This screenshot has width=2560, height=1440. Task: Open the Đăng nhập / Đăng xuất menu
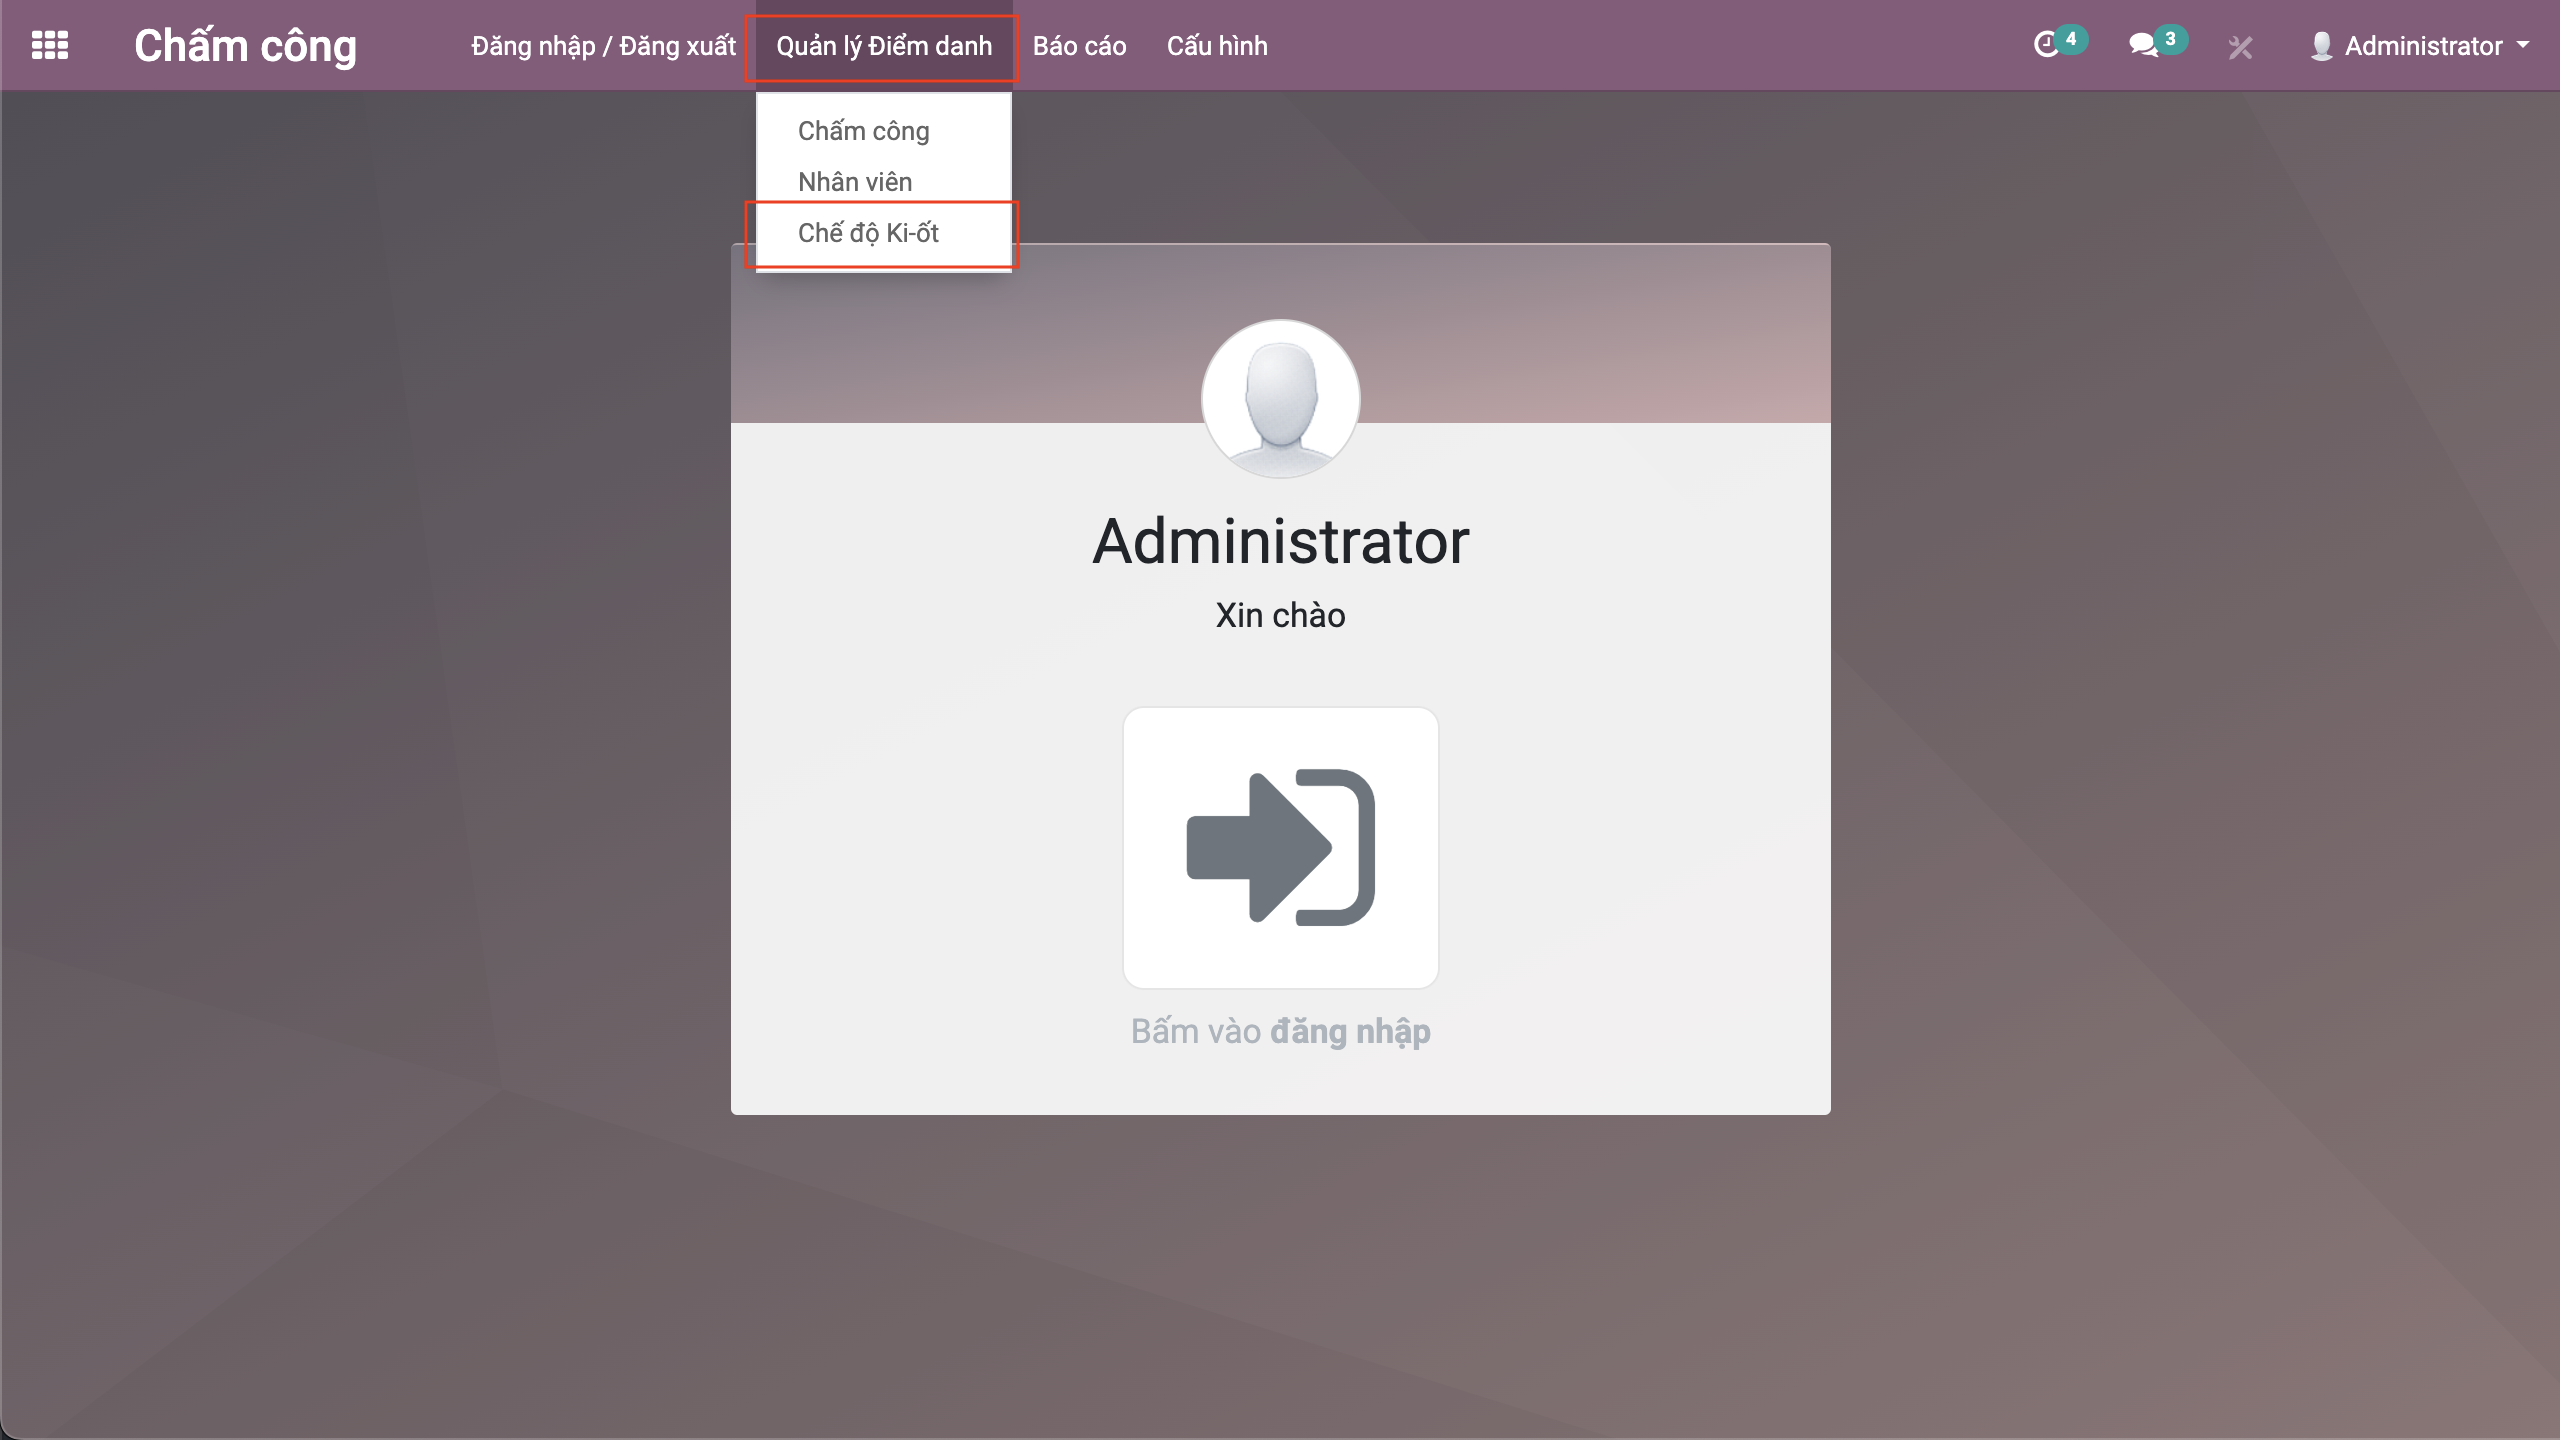click(x=603, y=46)
